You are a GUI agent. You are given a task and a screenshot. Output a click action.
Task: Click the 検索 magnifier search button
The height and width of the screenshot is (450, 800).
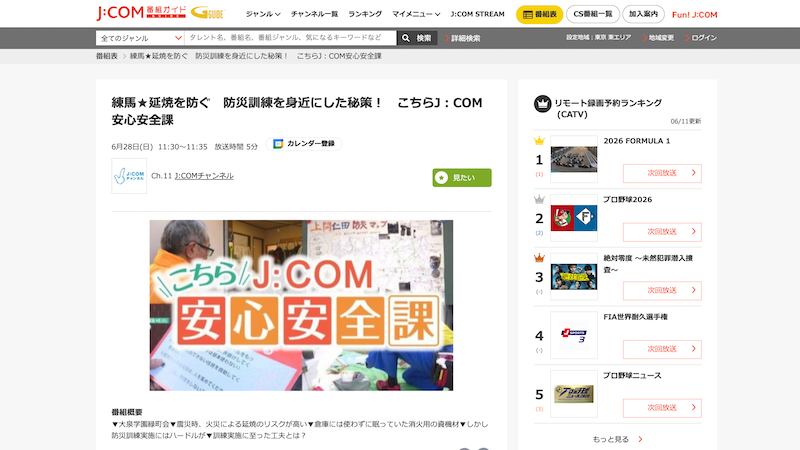point(417,38)
